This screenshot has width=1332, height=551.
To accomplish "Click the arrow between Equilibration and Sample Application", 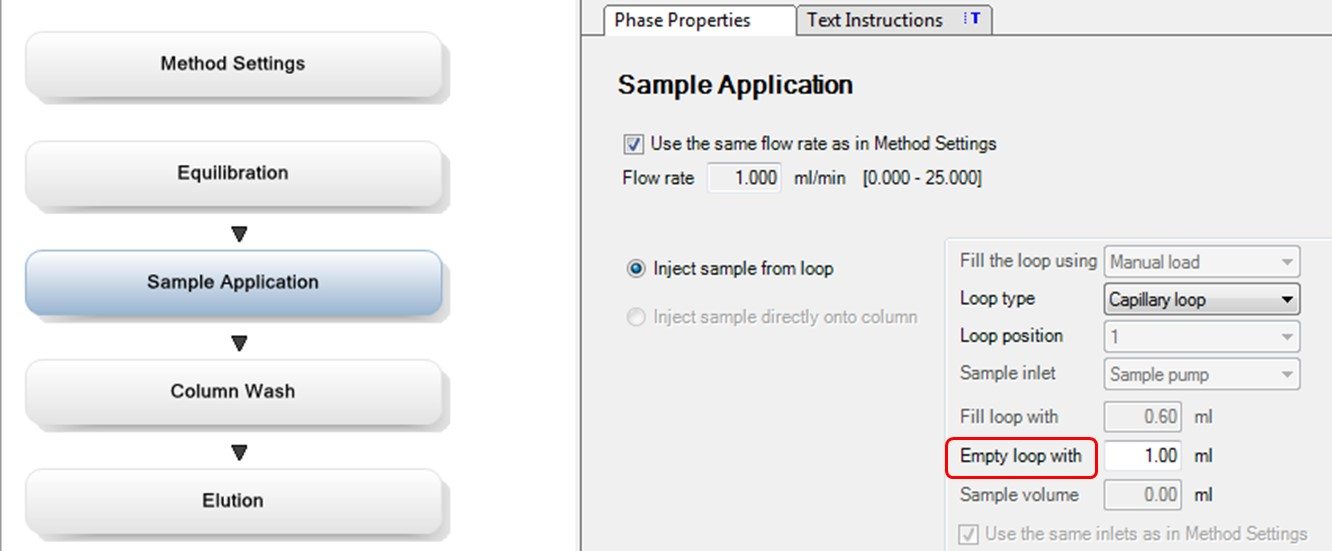I will (238, 234).
